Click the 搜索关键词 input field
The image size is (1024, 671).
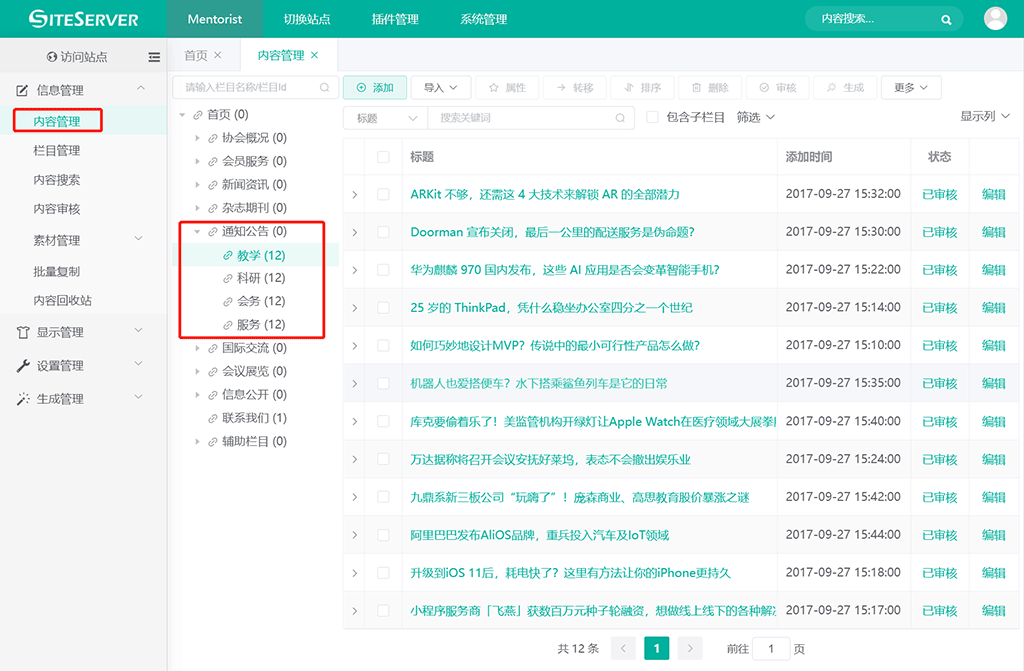530,118
